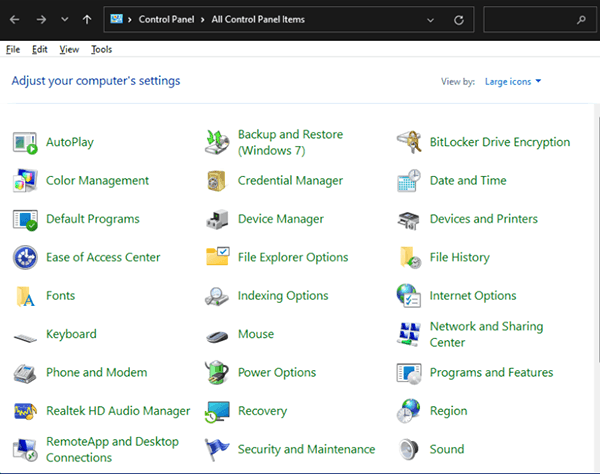Open the Sound speaker icon
The width and height of the screenshot is (600, 474).
[408, 449]
